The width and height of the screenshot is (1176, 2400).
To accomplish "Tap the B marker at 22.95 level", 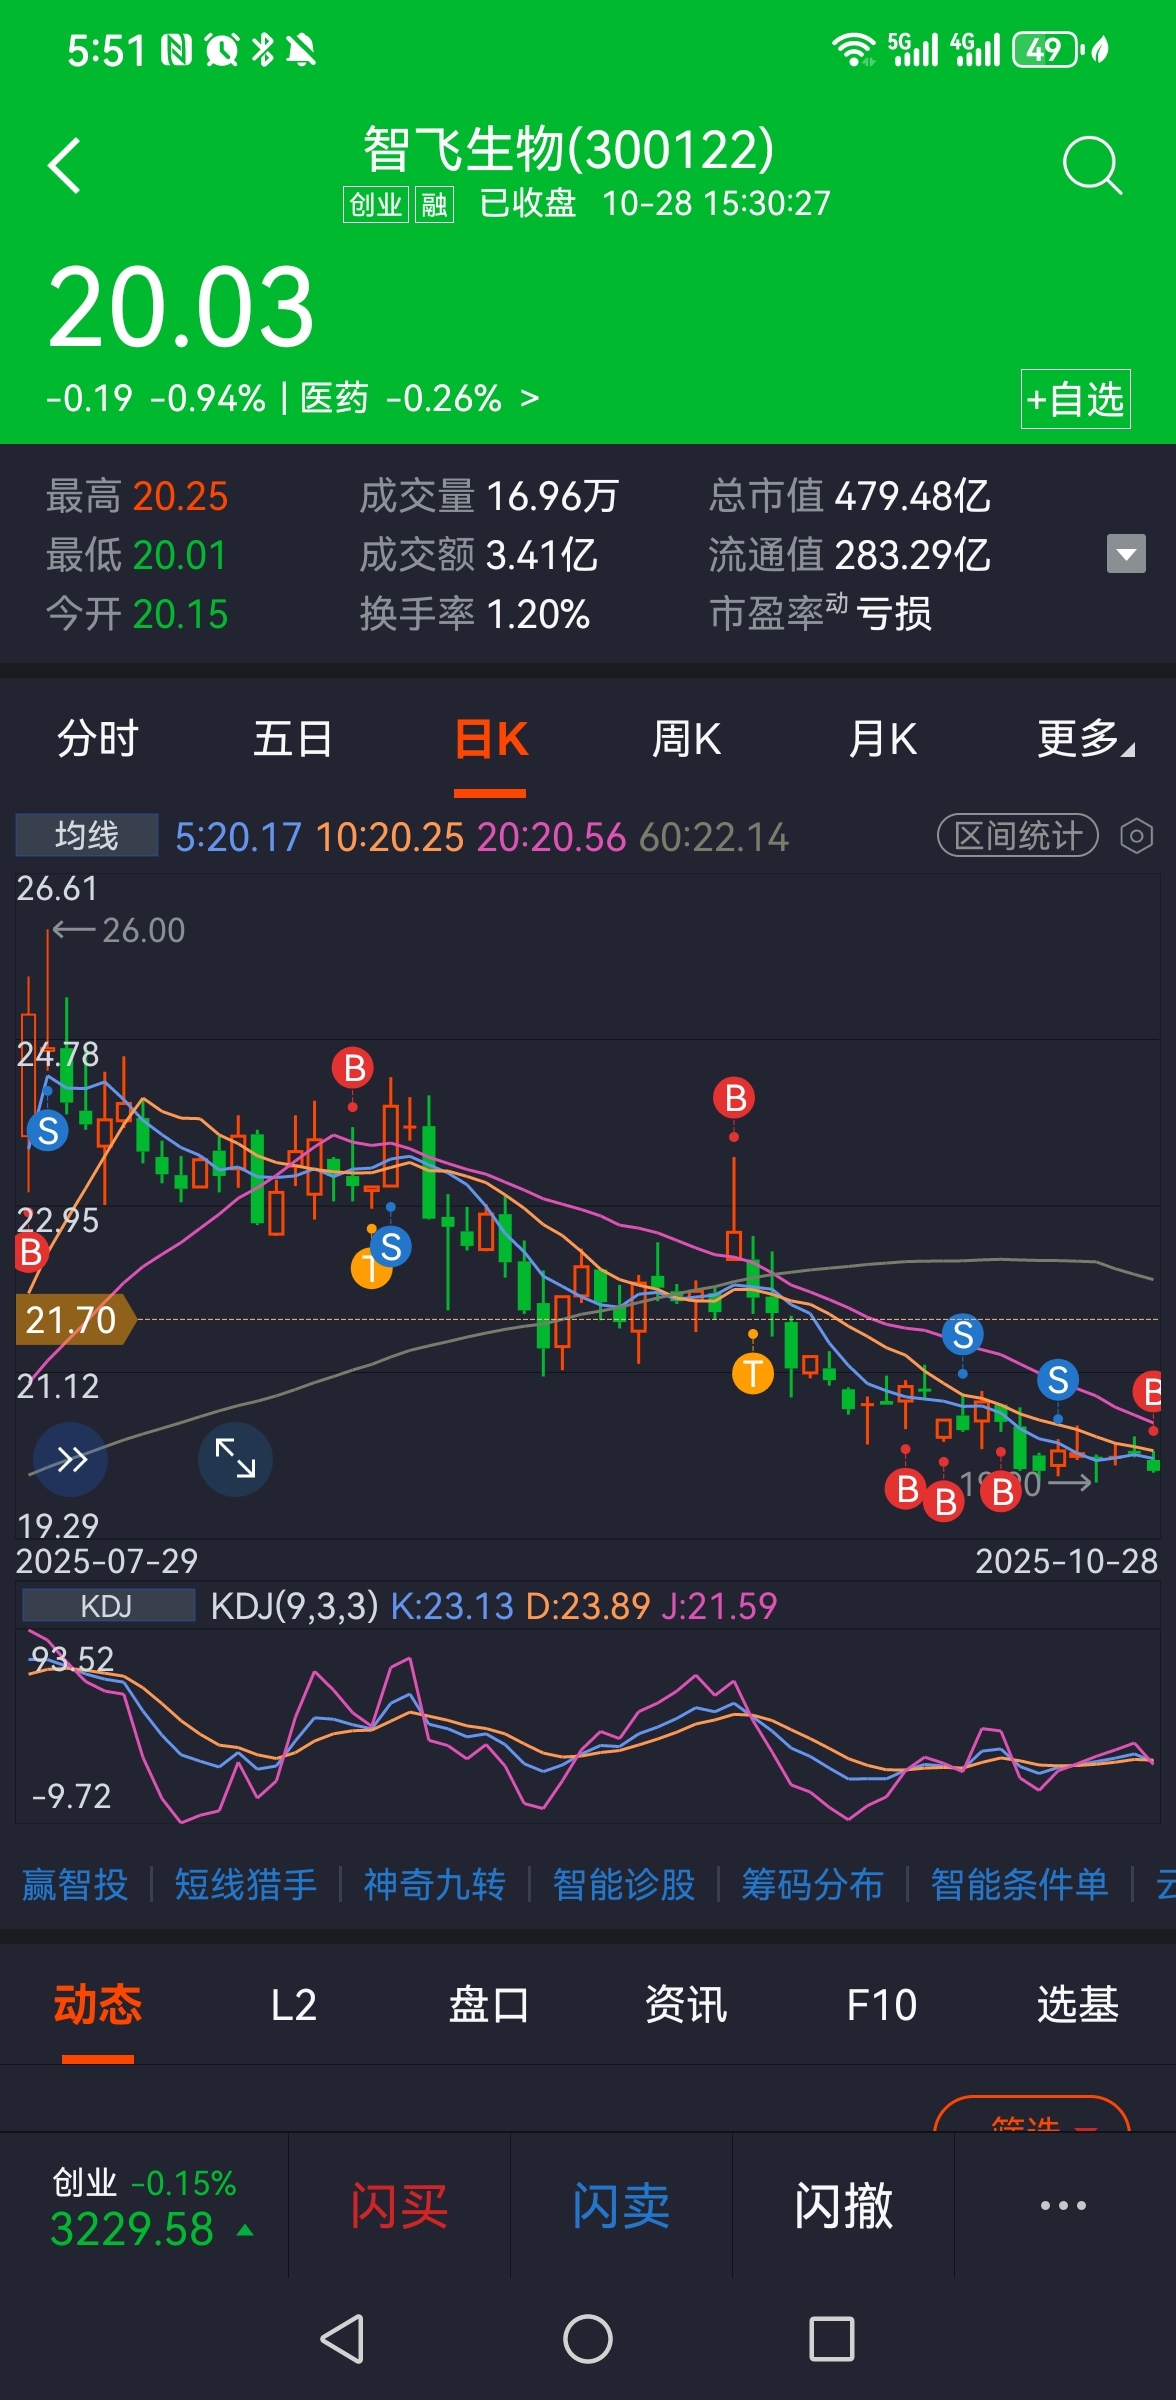I will 30,1251.
